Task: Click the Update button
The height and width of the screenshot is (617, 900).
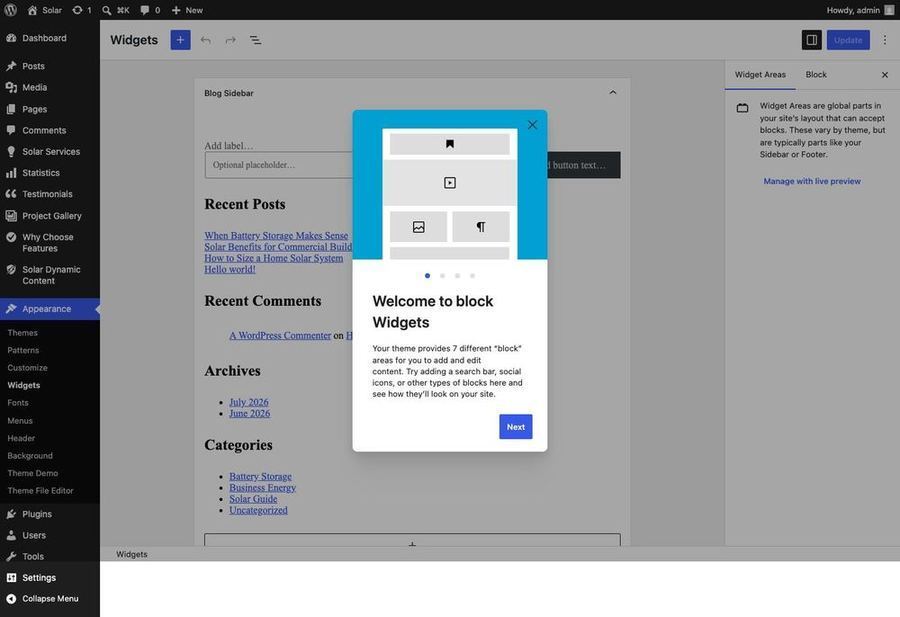Action: [x=848, y=40]
